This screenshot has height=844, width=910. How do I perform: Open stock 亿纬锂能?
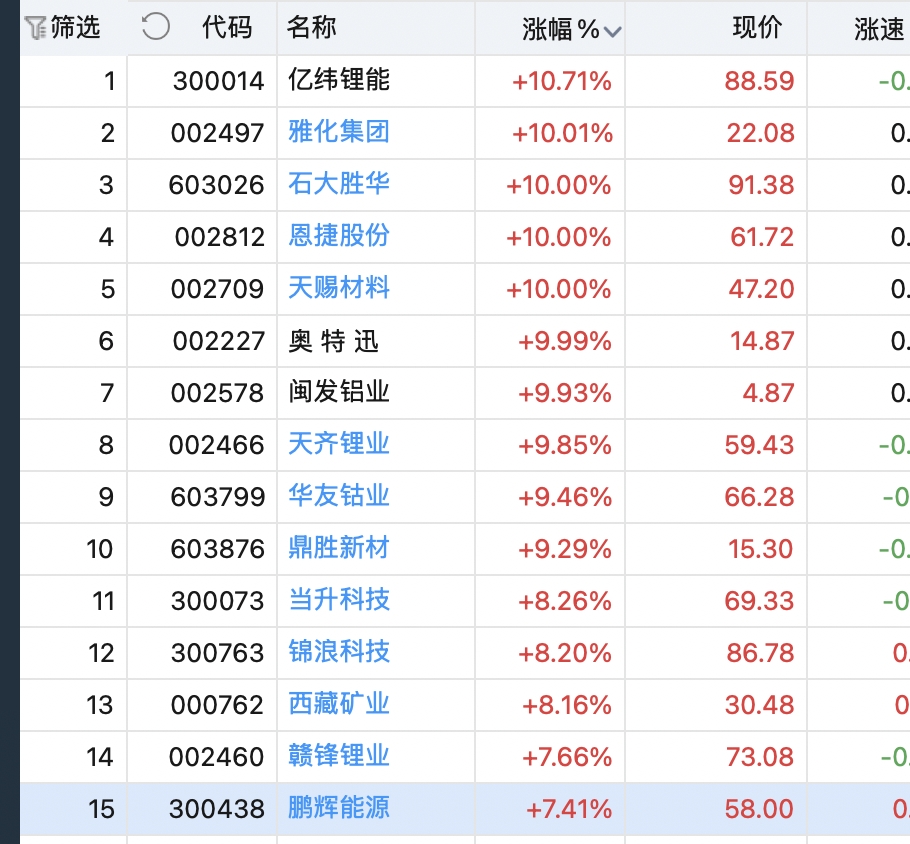point(339,80)
